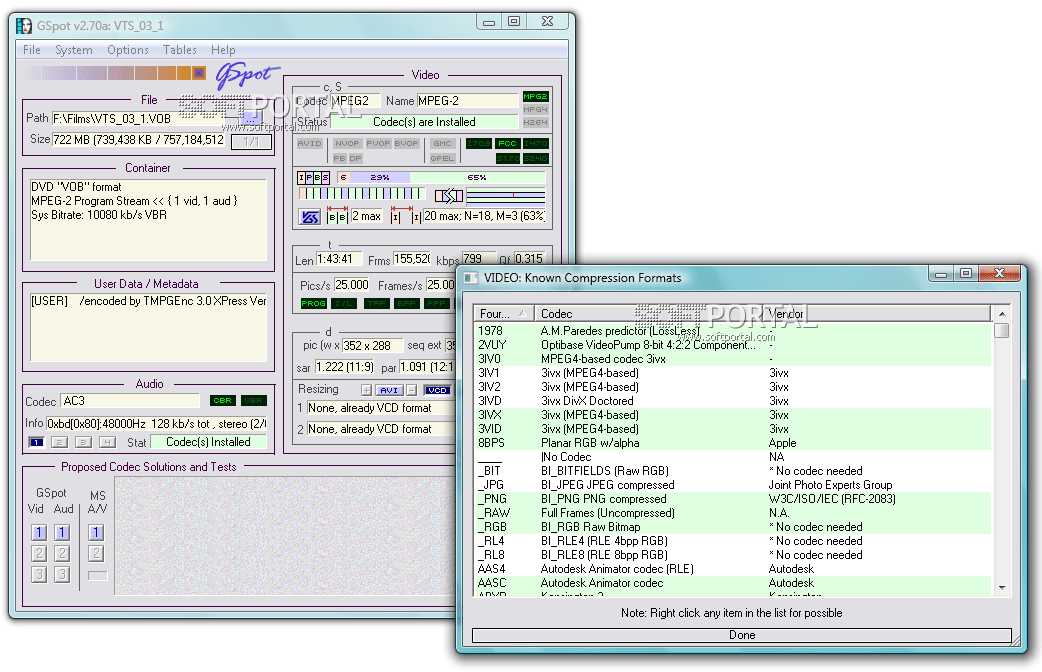Click the MPG2 codec indicator
This screenshot has width=1042, height=672.
click(x=536, y=97)
